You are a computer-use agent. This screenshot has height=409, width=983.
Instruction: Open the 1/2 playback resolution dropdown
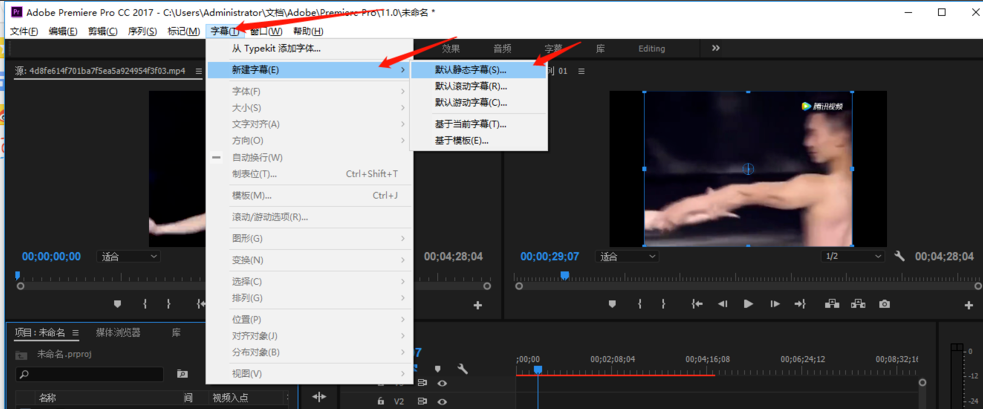pos(846,256)
